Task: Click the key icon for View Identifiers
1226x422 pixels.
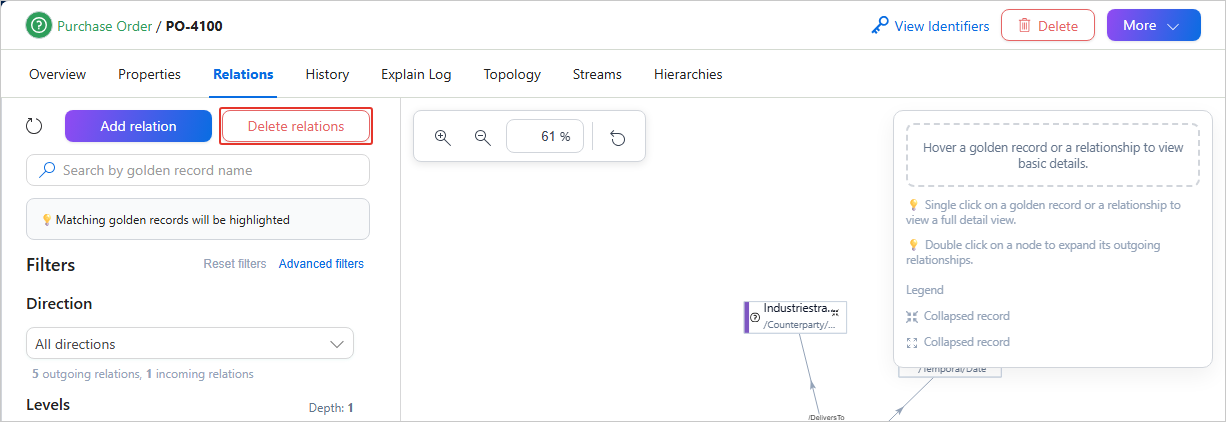Action: pos(880,26)
